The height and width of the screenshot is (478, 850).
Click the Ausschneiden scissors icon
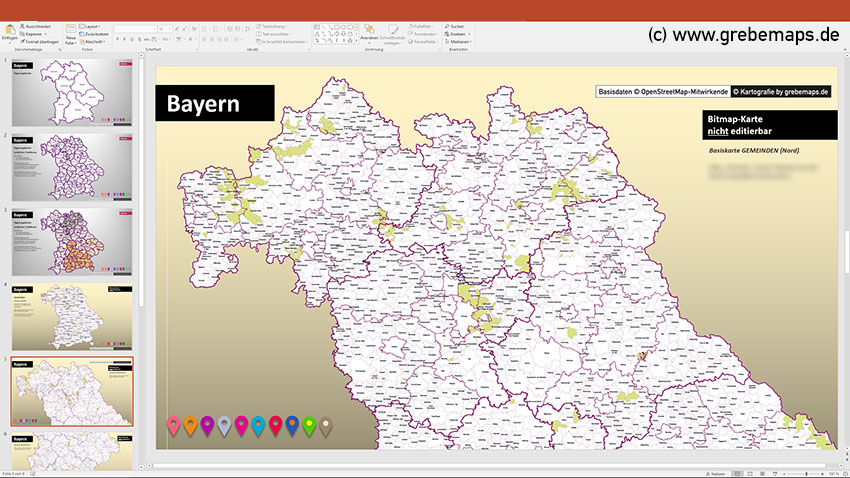tap(24, 25)
